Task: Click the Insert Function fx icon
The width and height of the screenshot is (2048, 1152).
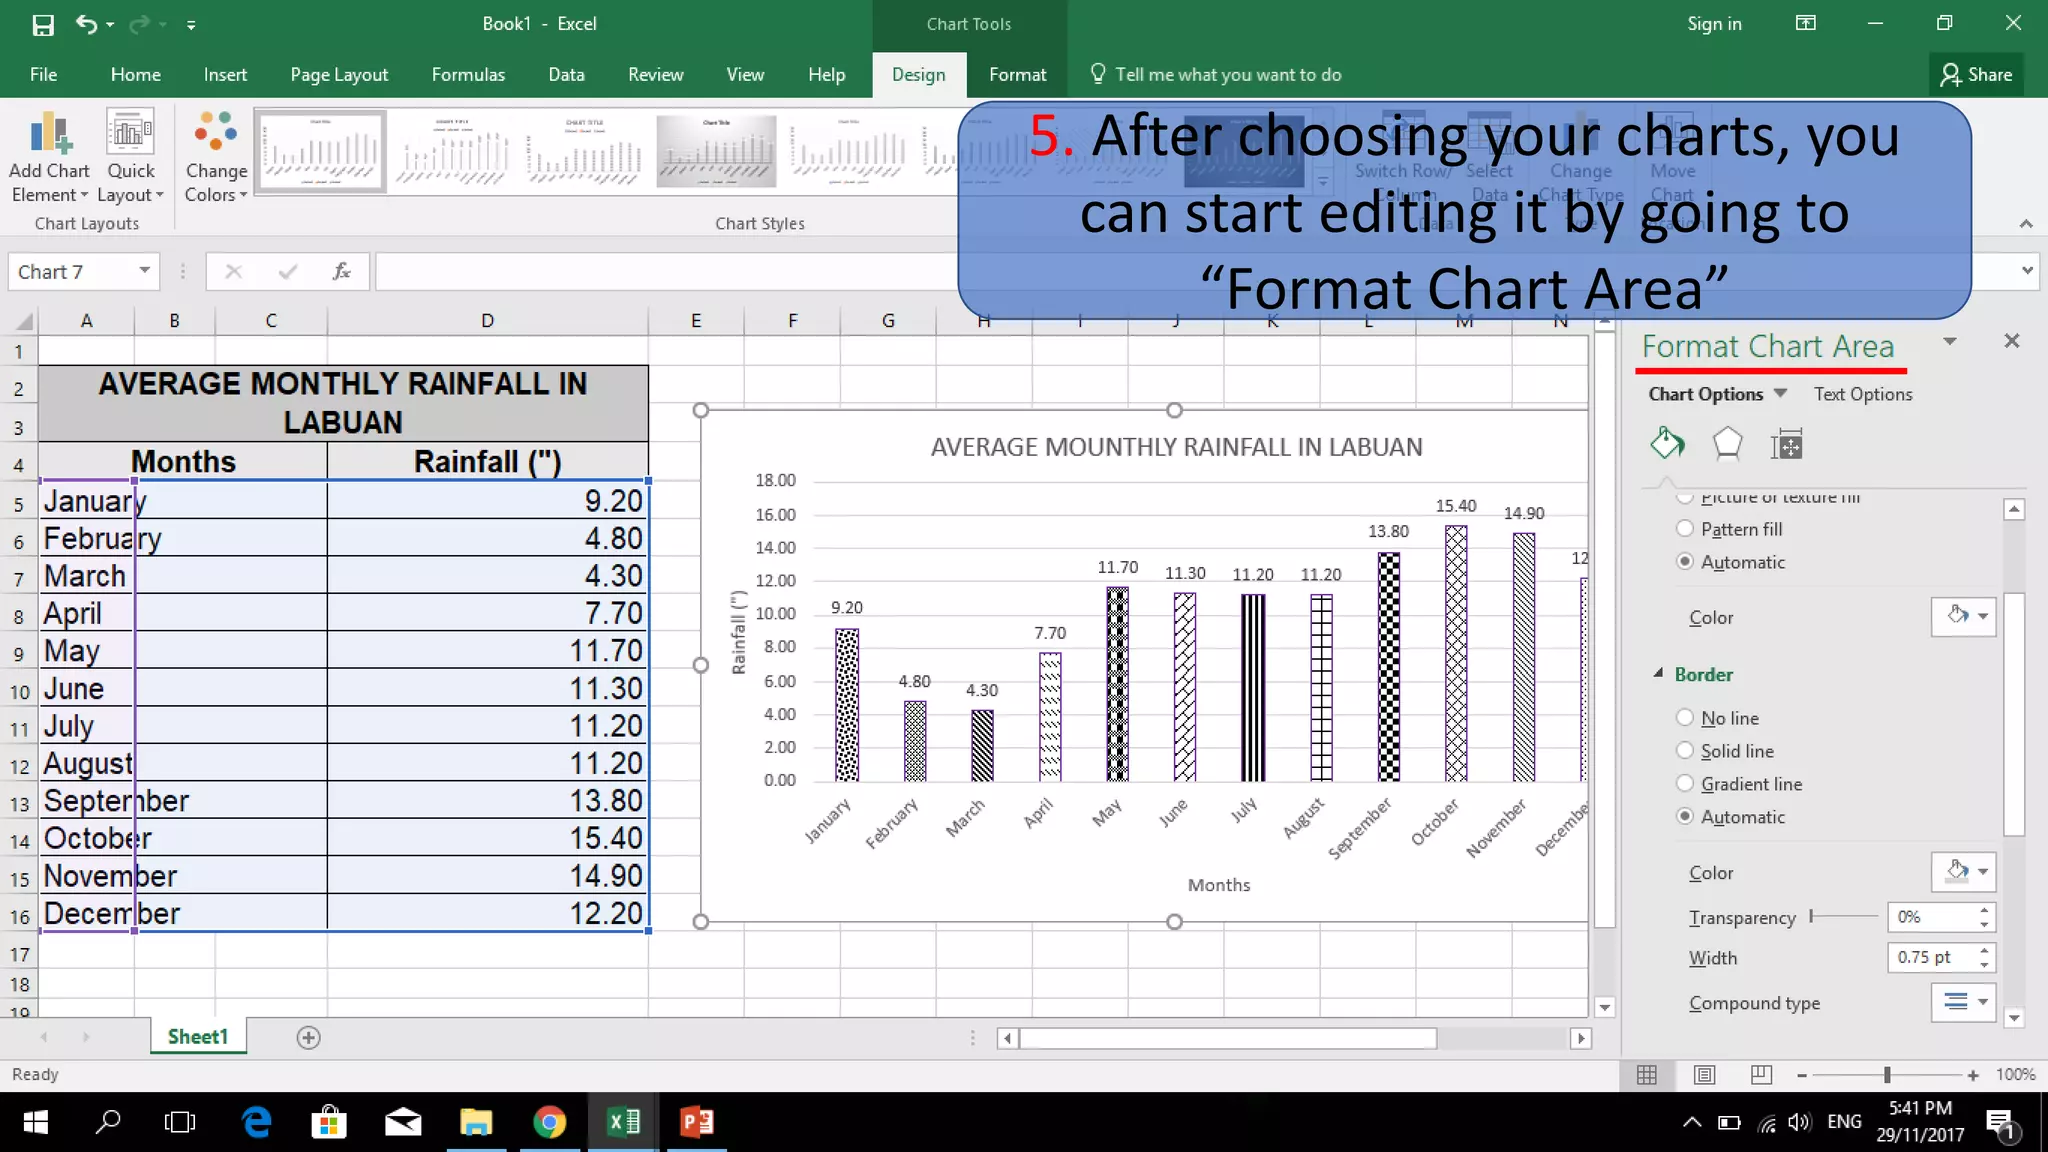Action: [341, 271]
